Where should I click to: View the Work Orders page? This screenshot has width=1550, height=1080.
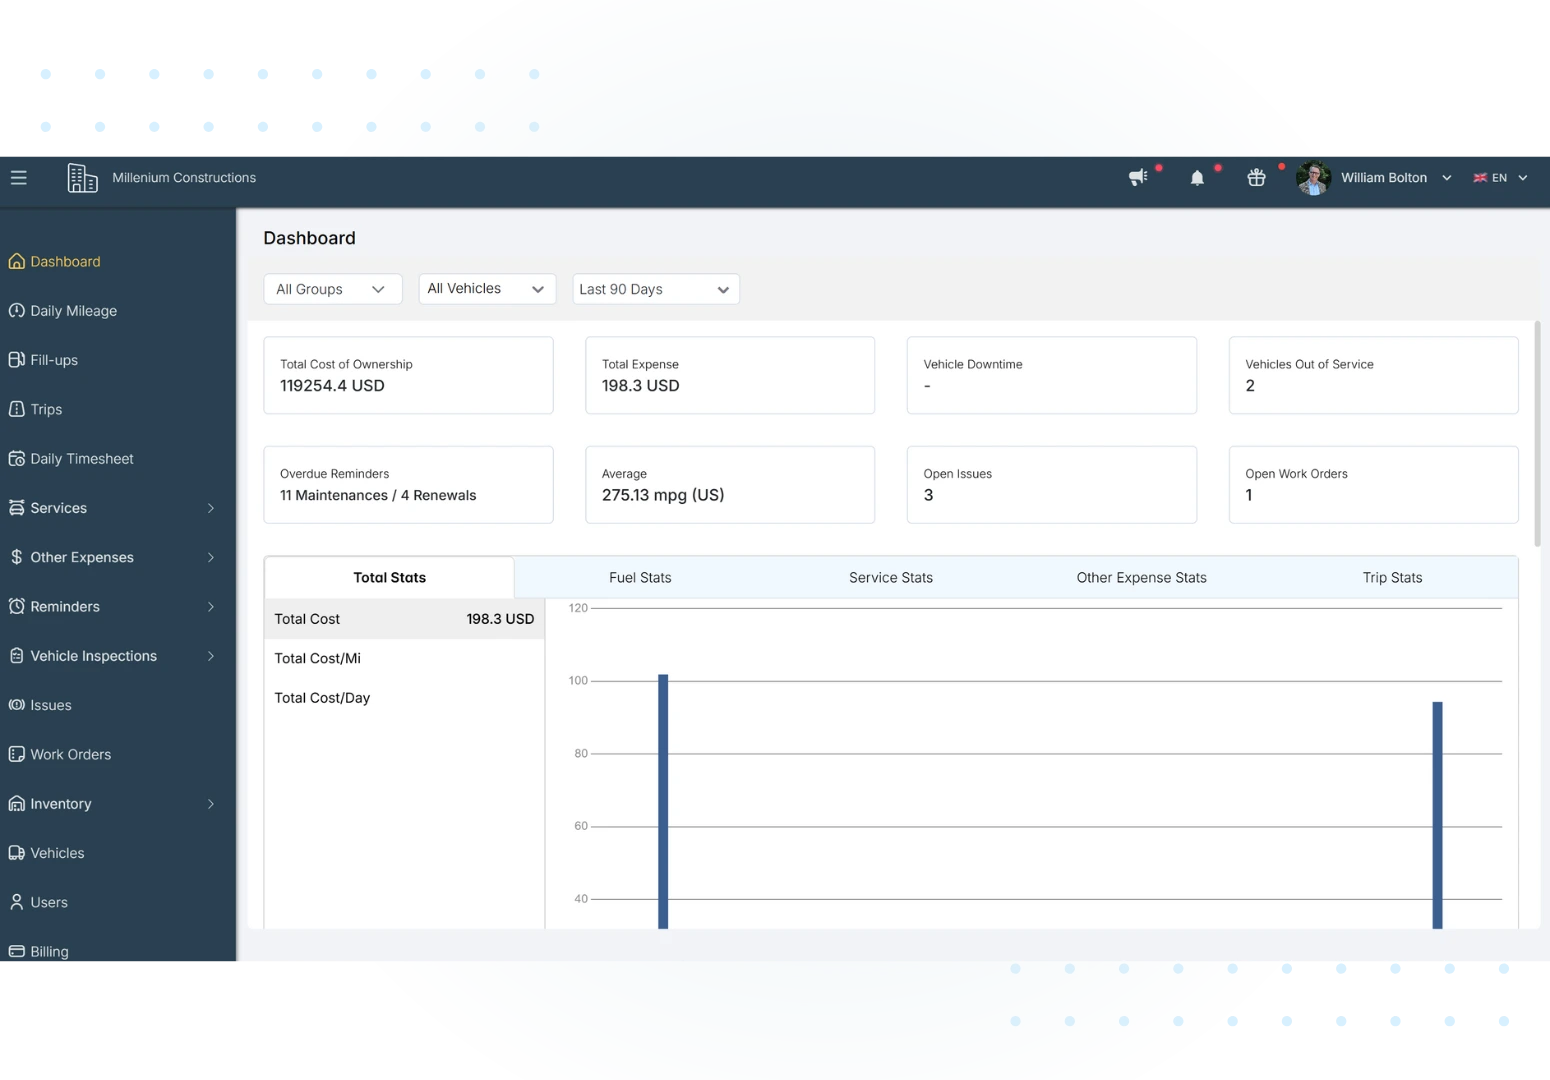[x=71, y=754]
